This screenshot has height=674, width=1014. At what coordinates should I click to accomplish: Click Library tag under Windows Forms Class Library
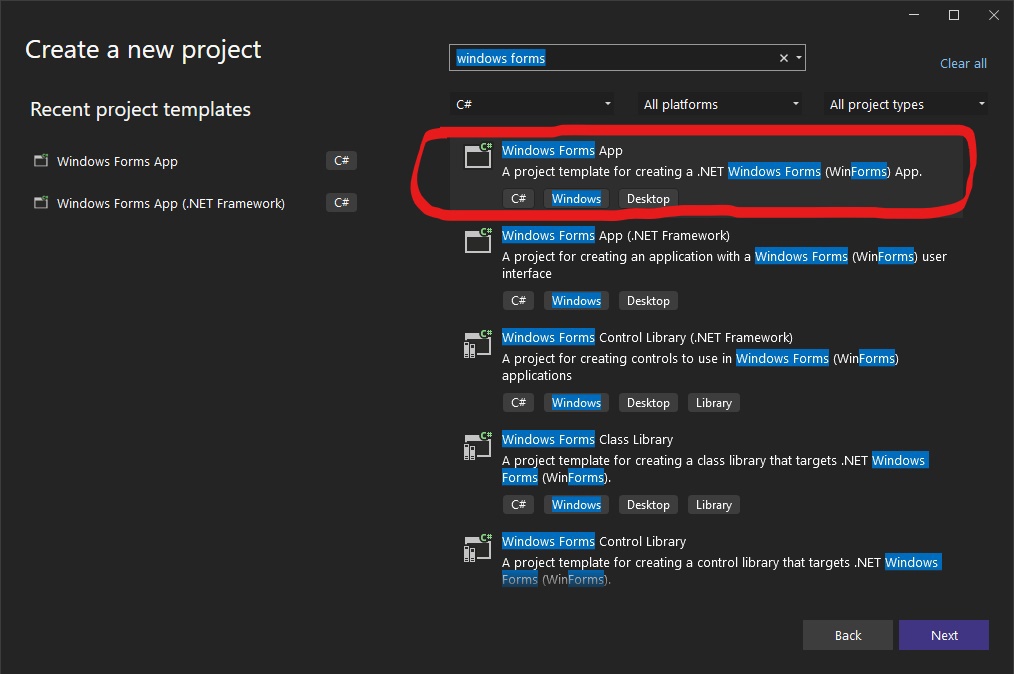point(713,505)
